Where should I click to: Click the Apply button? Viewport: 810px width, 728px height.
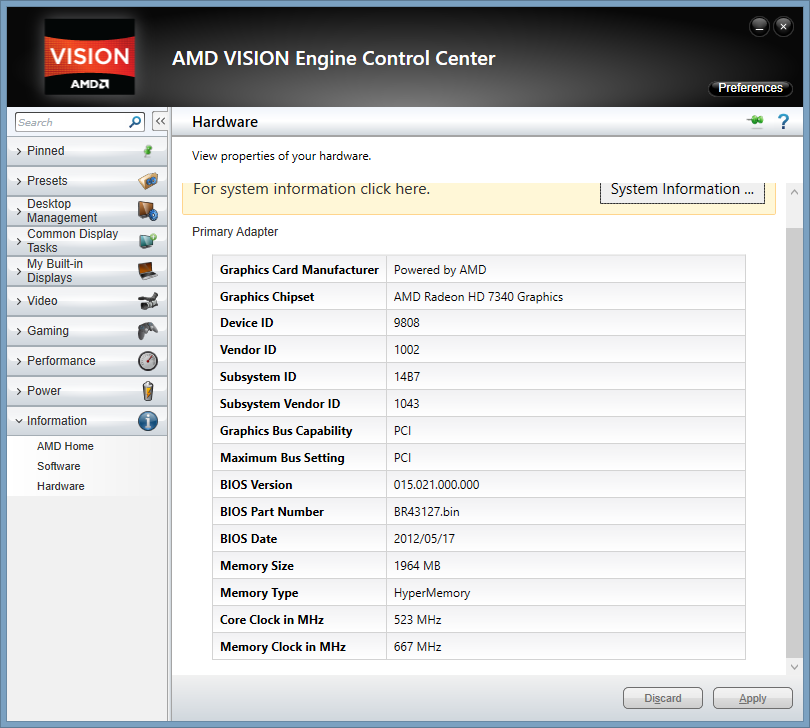pyautogui.click(x=753, y=698)
